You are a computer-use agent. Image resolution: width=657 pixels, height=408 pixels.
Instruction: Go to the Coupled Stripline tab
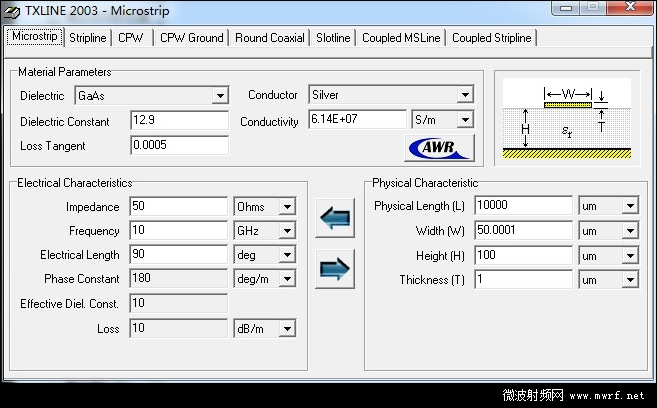point(491,38)
